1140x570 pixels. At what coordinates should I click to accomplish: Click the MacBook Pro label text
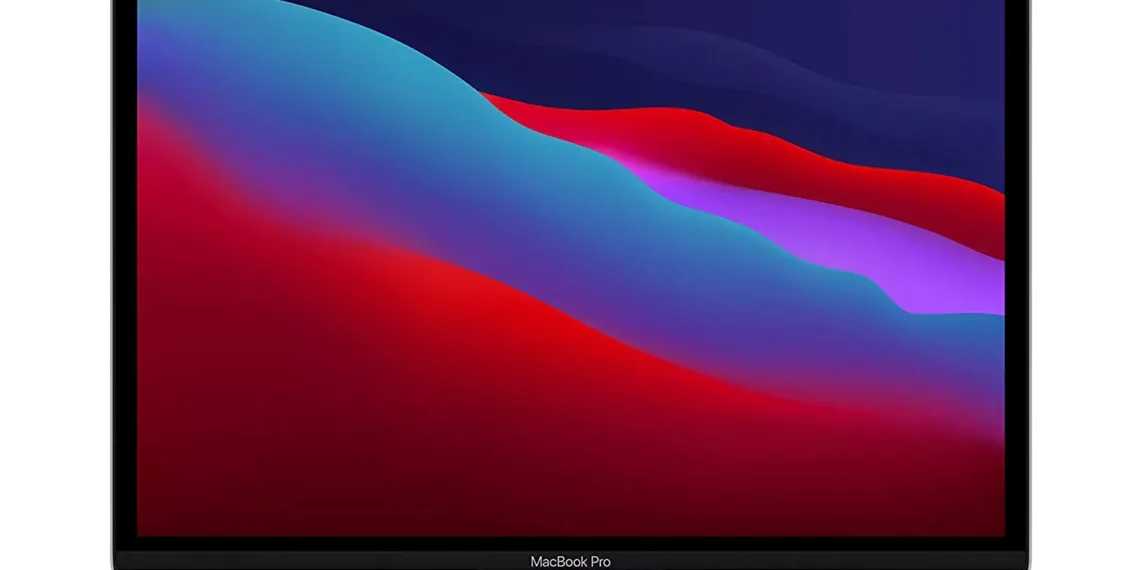(571, 561)
